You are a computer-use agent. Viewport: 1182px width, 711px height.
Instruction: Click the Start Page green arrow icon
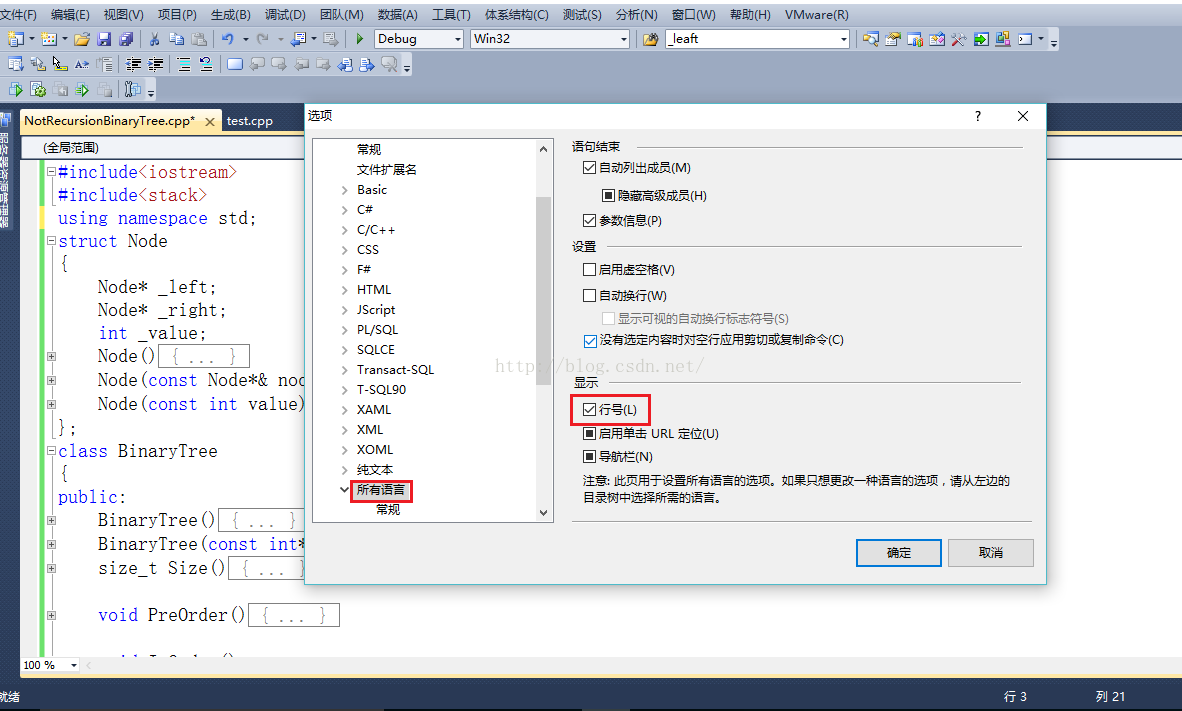pyautogui.click(x=981, y=39)
